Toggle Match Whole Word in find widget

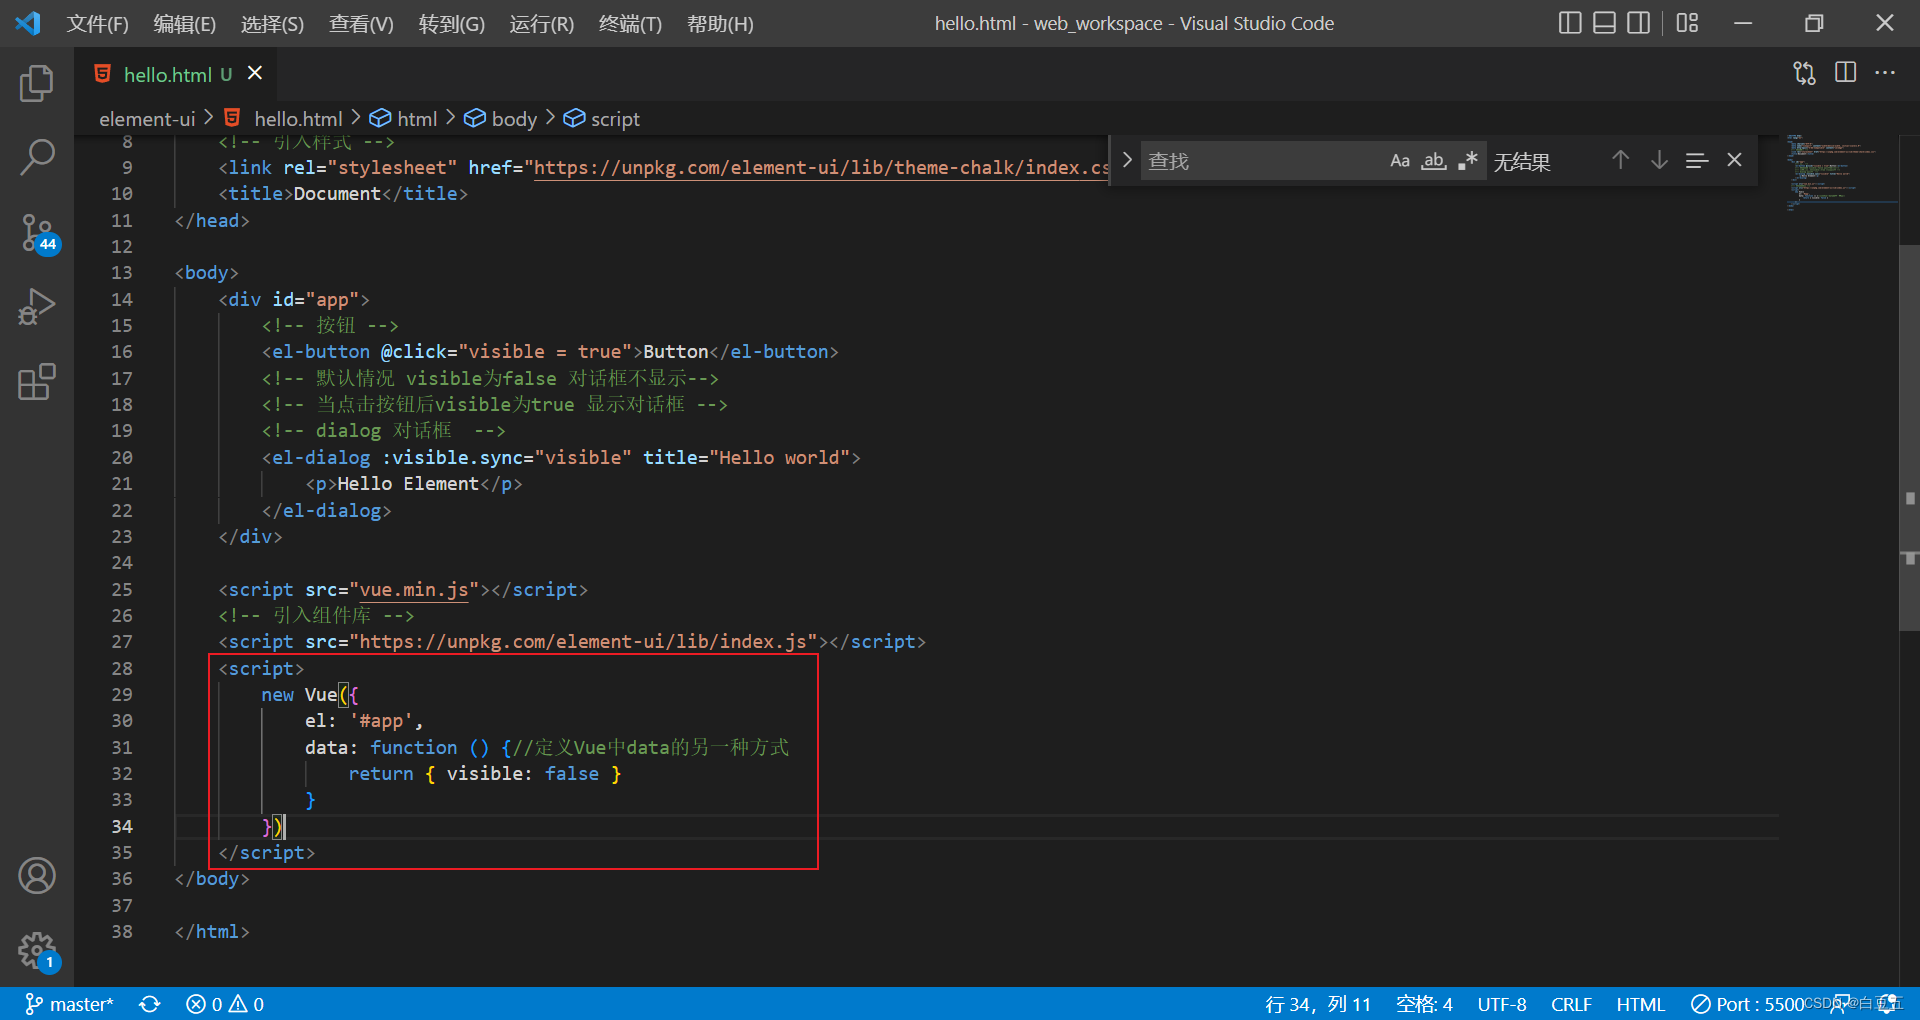[1434, 161]
